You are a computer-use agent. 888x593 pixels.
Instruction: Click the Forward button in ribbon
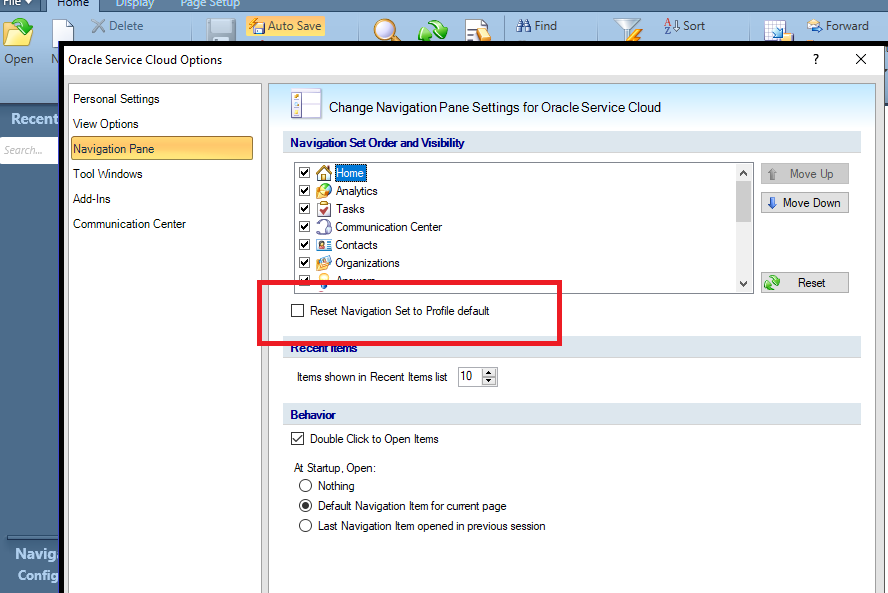838,26
